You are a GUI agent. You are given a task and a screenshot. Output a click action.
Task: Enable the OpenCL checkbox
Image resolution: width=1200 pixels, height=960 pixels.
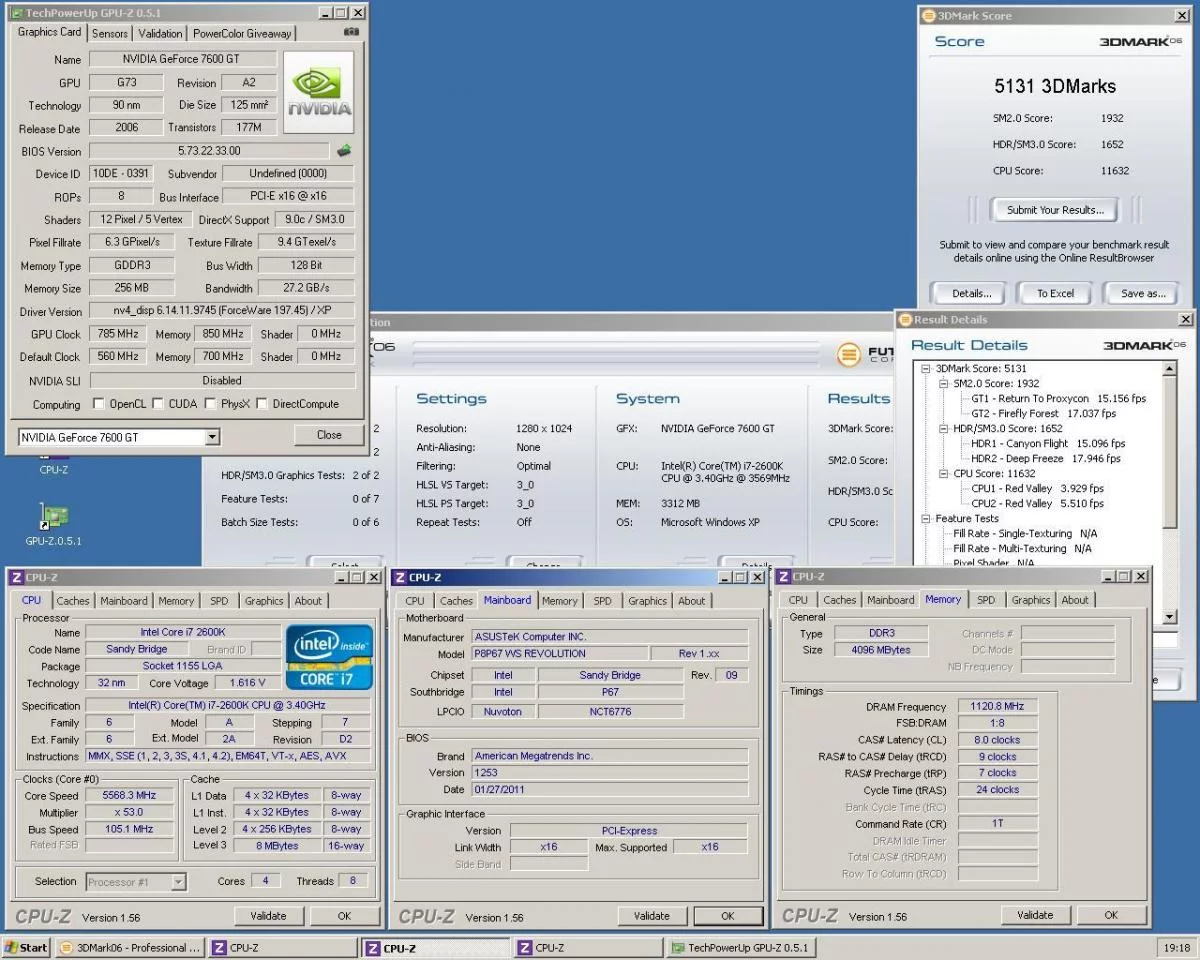coord(98,404)
